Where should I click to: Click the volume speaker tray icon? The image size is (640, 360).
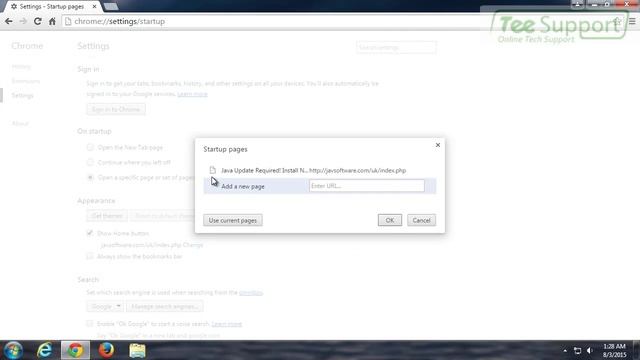[x=590, y=351]
